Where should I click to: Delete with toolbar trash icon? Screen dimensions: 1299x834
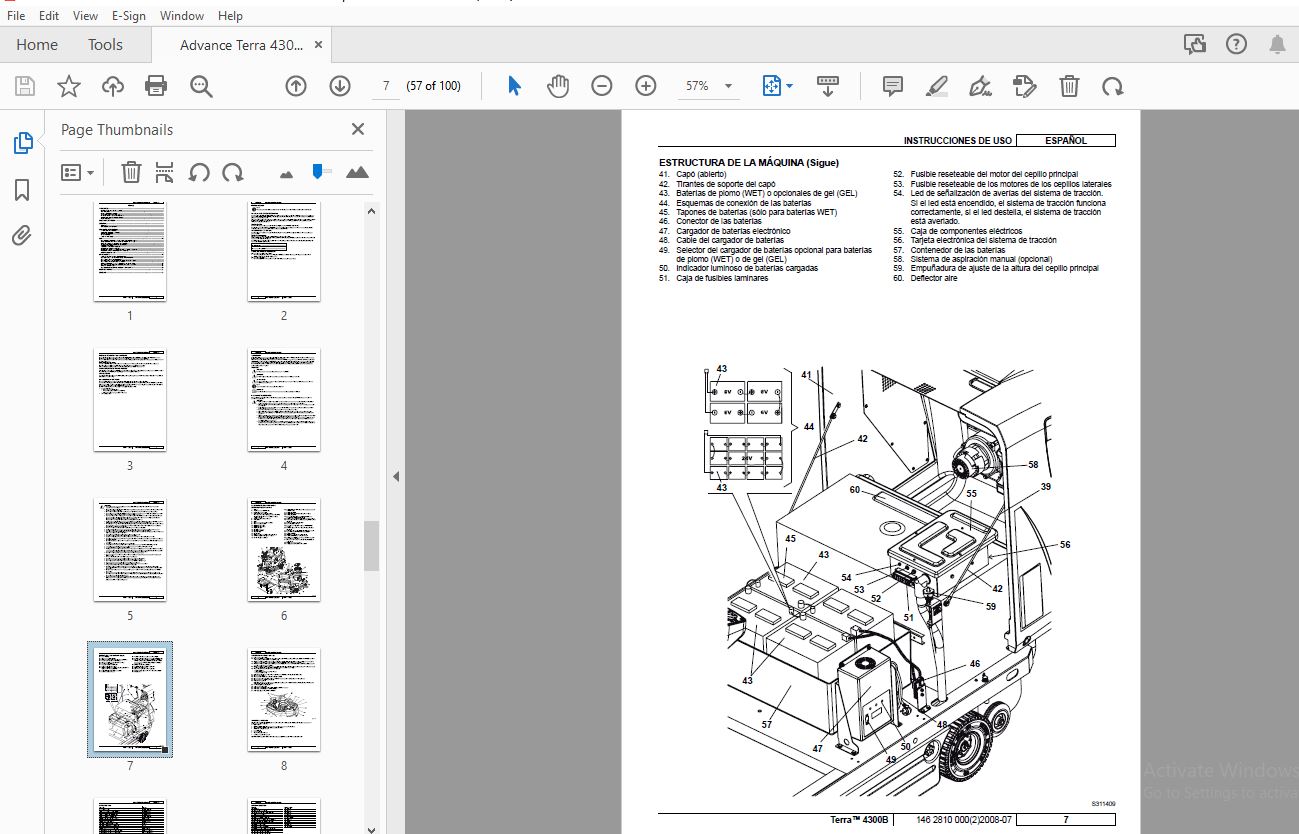(x=1069, y=86)
